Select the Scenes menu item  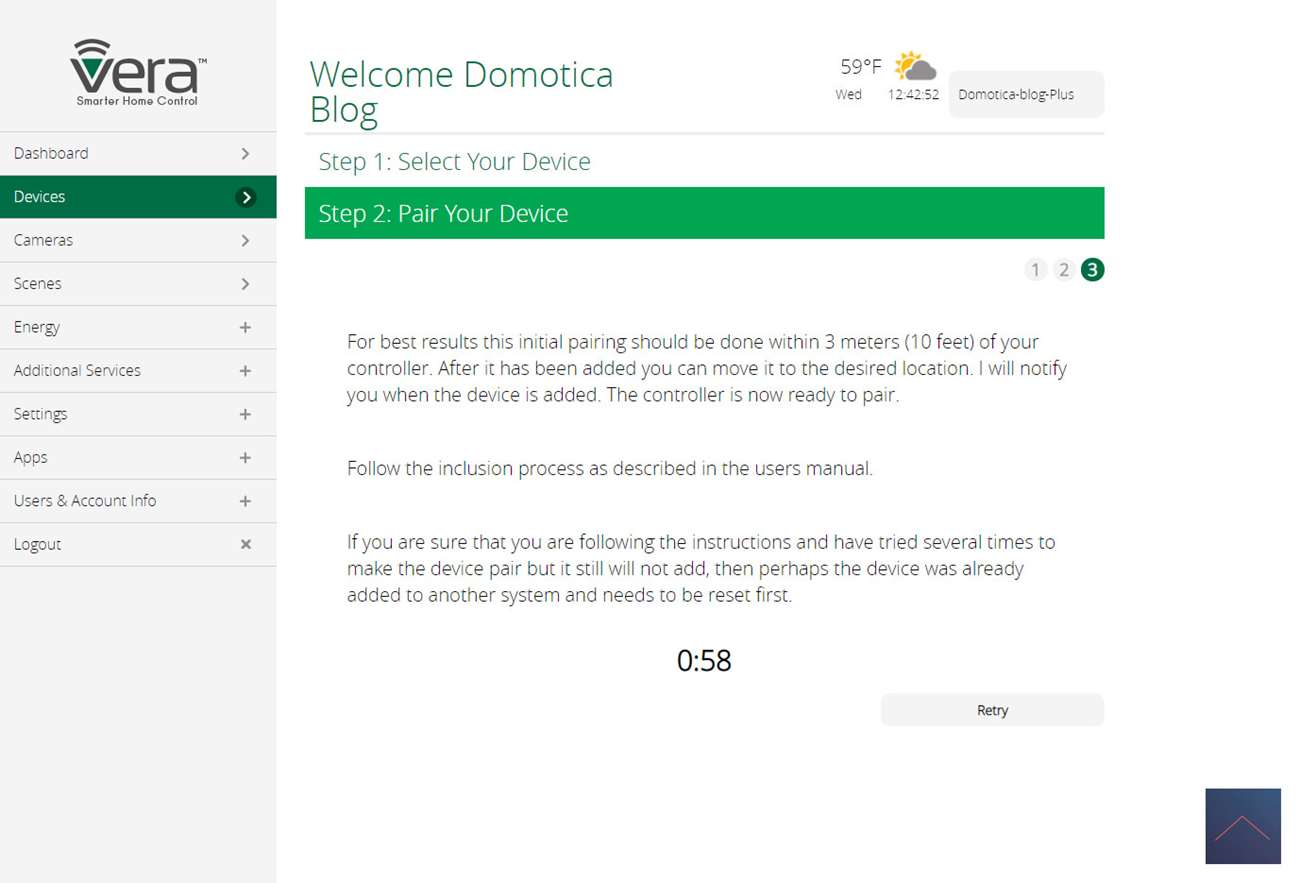pos(38,284)
